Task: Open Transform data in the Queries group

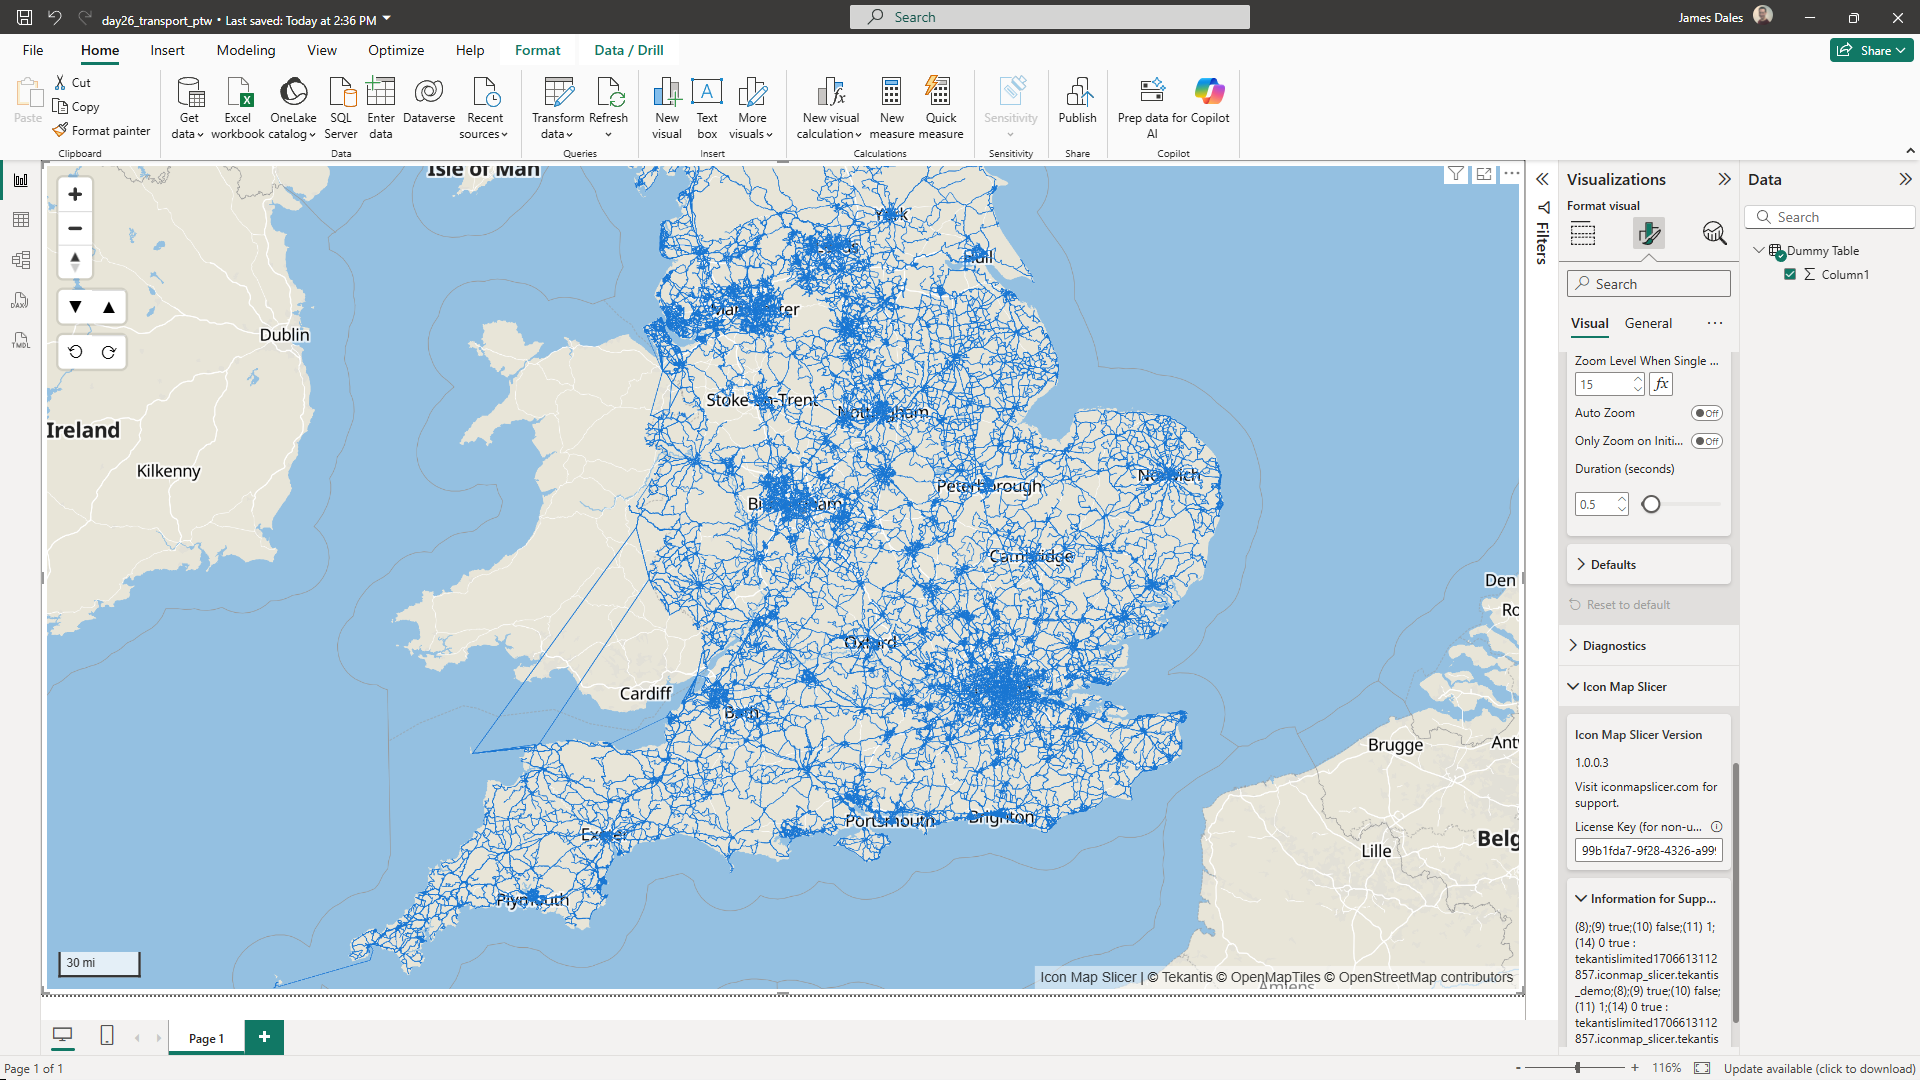Action: 557,108
